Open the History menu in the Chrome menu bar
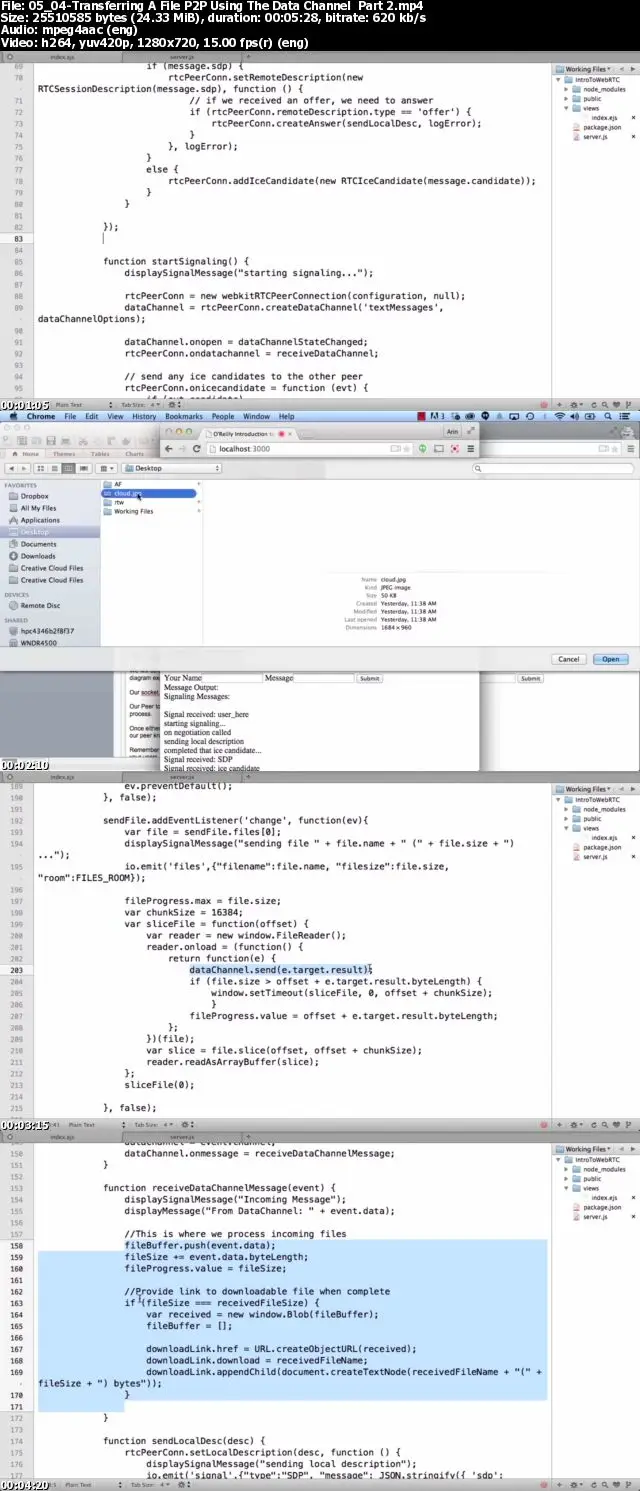 [x=144, y=416]
